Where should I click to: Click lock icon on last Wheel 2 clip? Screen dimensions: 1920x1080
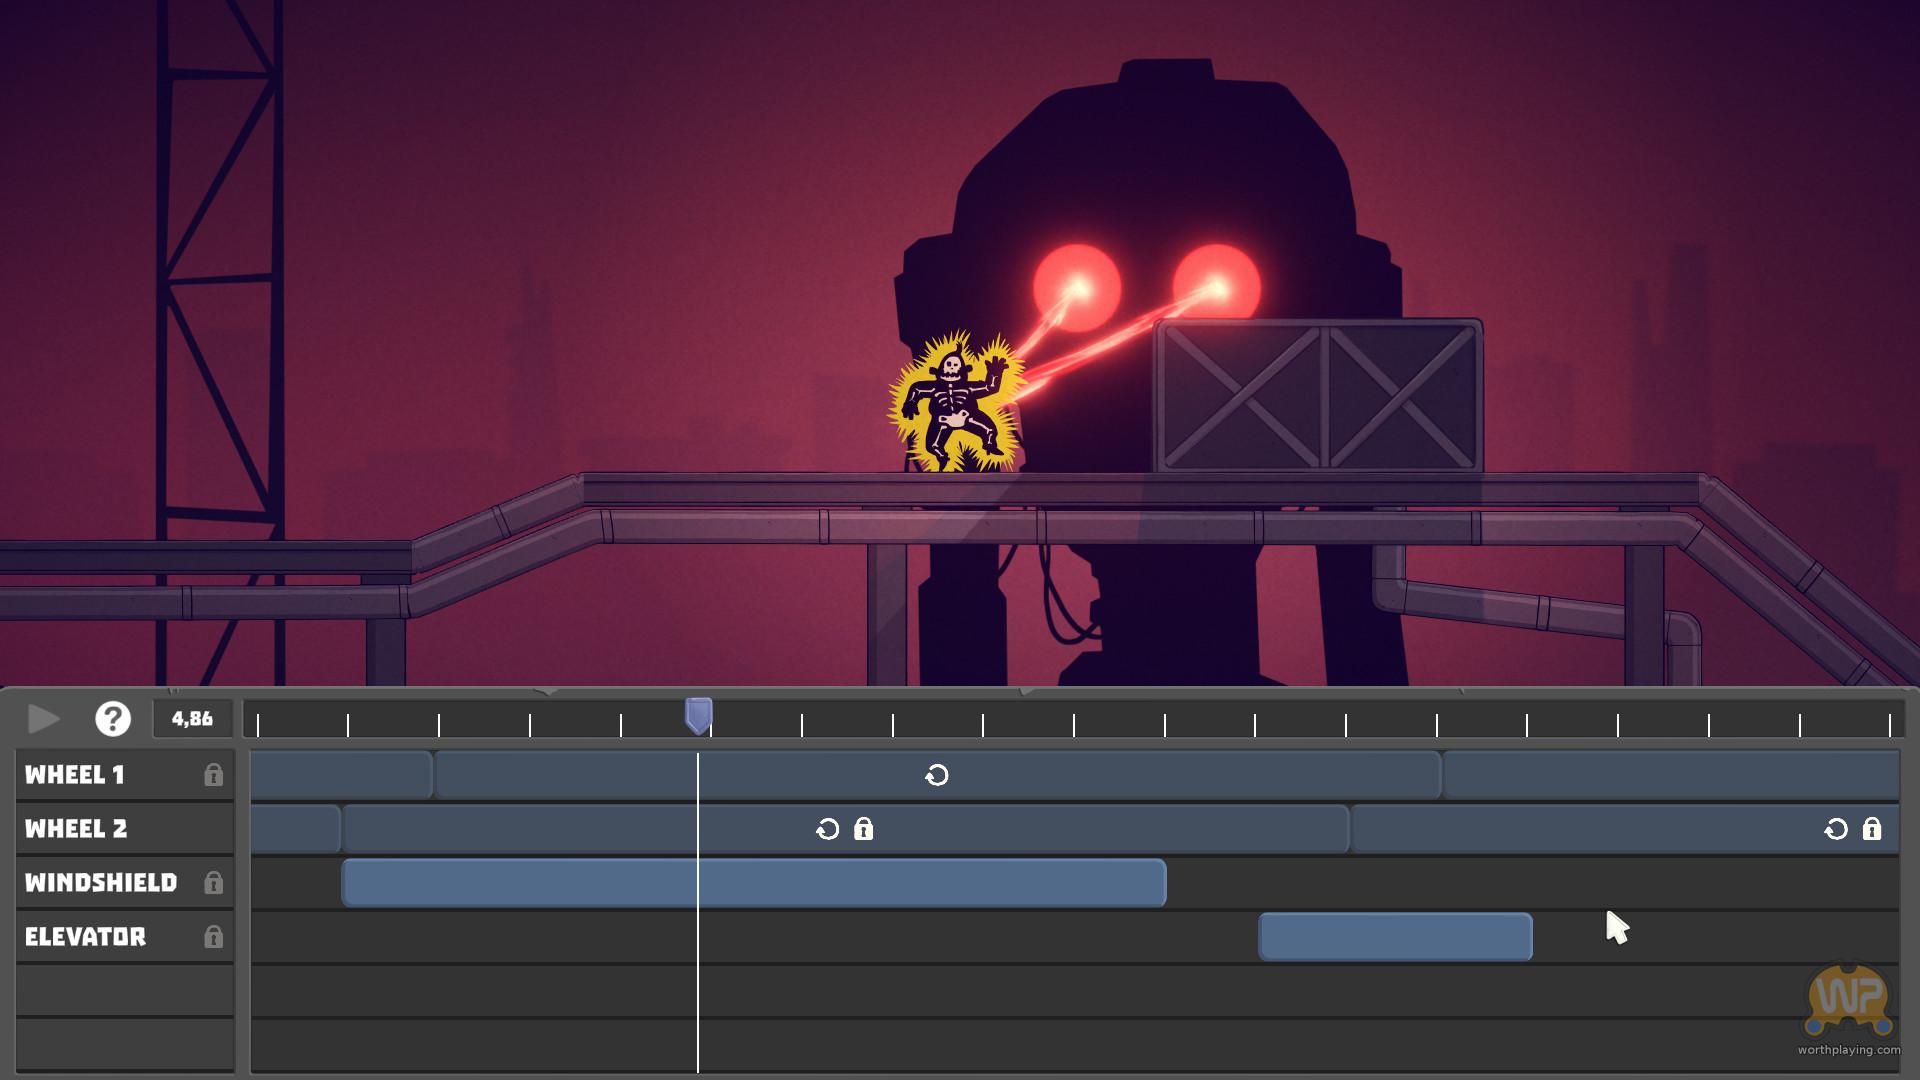point(1872,829)
